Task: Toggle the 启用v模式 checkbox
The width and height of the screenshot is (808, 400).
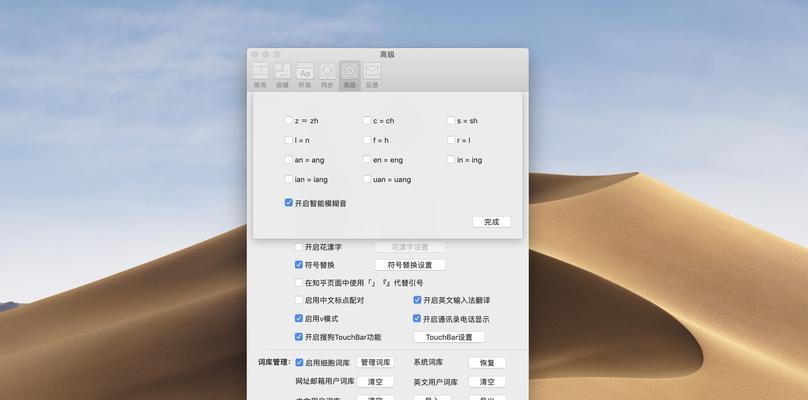Action: point(299,318)
